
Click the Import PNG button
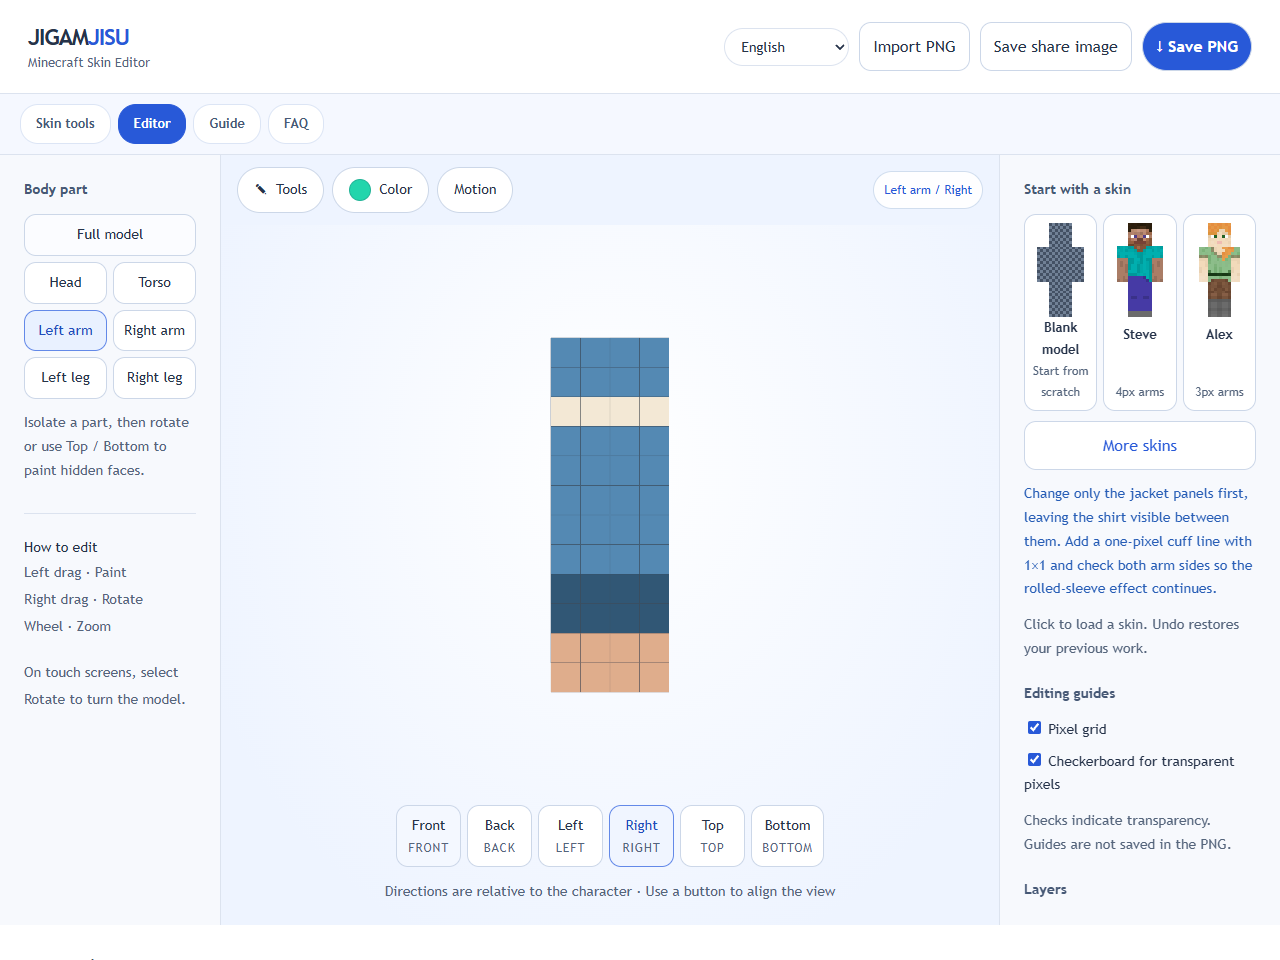pyautogui.click(x=914, y=47)
